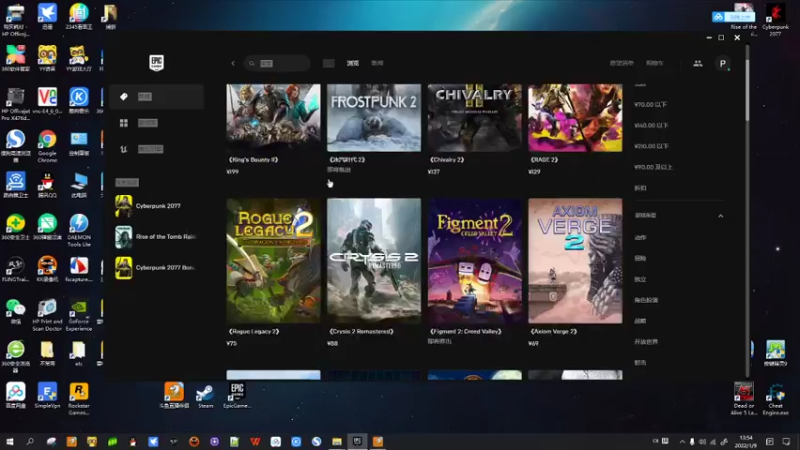Open the Tencent QQ penguin desktop shortcut
The width and height of the screenshot is (800, 450).
coord(47,186)
